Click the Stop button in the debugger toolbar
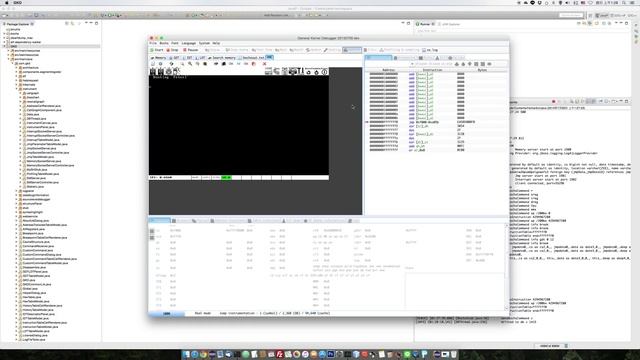Screen dimensions: 640x360 [172, 50]
